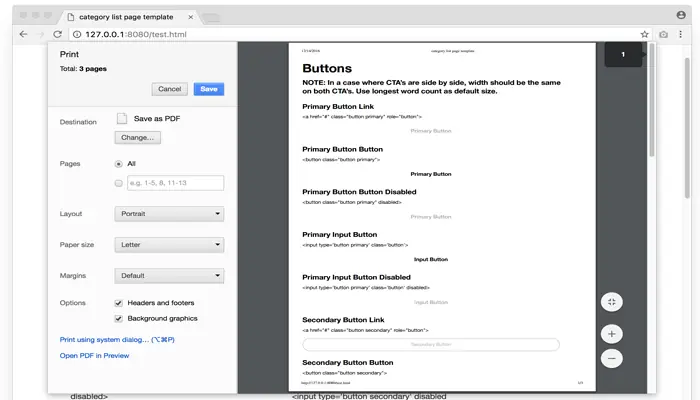Open the Layout Portrait dropdown

pos(169,214)
